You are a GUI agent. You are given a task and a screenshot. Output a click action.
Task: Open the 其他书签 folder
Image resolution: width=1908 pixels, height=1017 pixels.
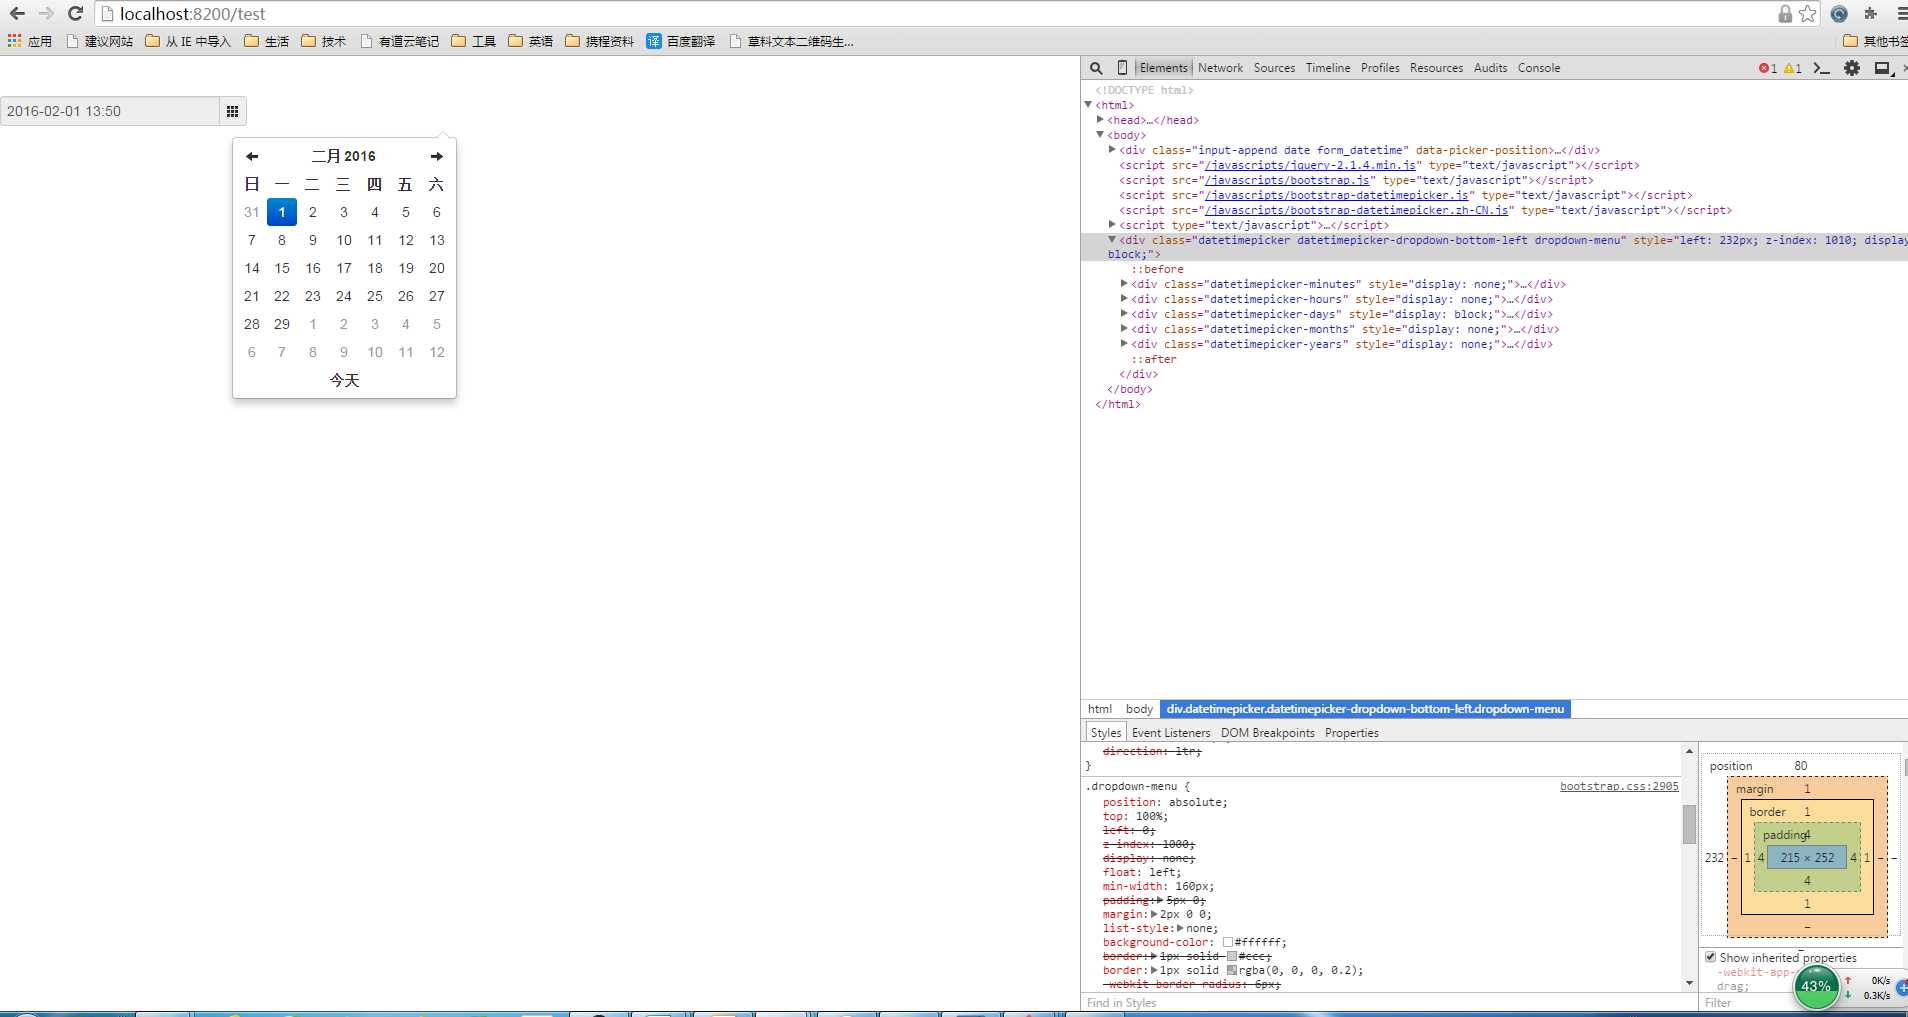point(1876,41)
